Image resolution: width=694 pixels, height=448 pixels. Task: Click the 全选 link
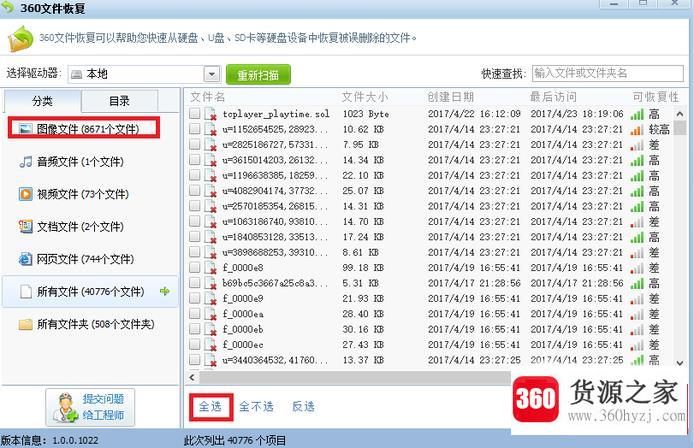pyautogui.click(x=210, y=406)
